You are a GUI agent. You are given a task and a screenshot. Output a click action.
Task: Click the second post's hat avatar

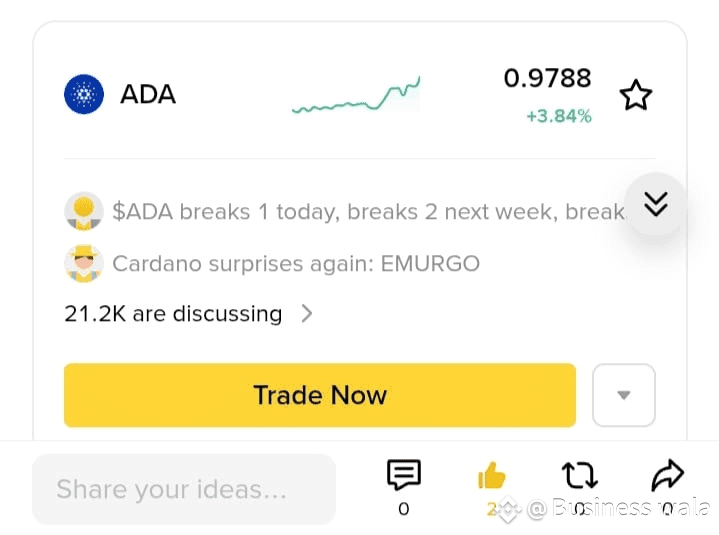(x=83, y=263)
